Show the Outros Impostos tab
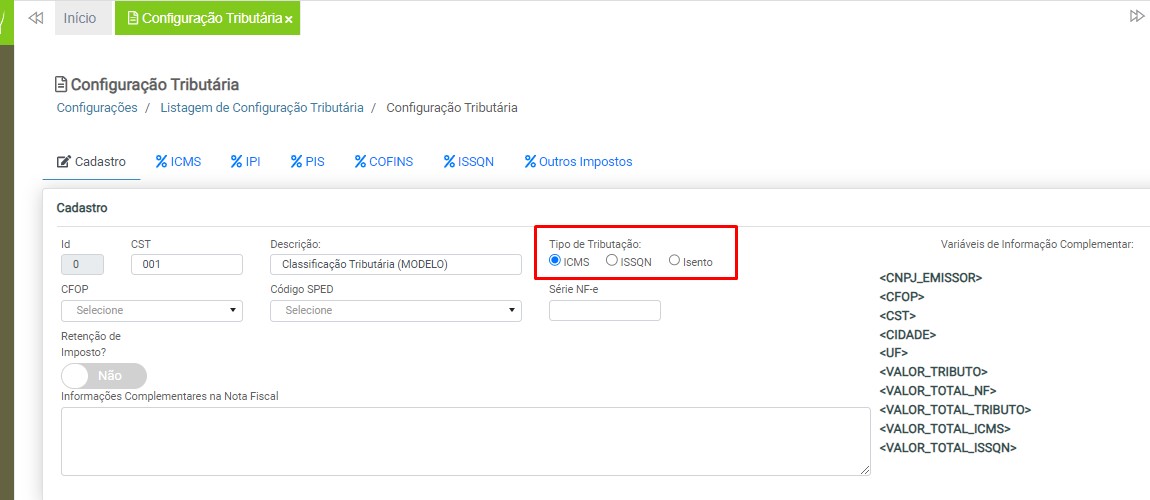This screenshot has width=1150, height=500. pos(578,161)
